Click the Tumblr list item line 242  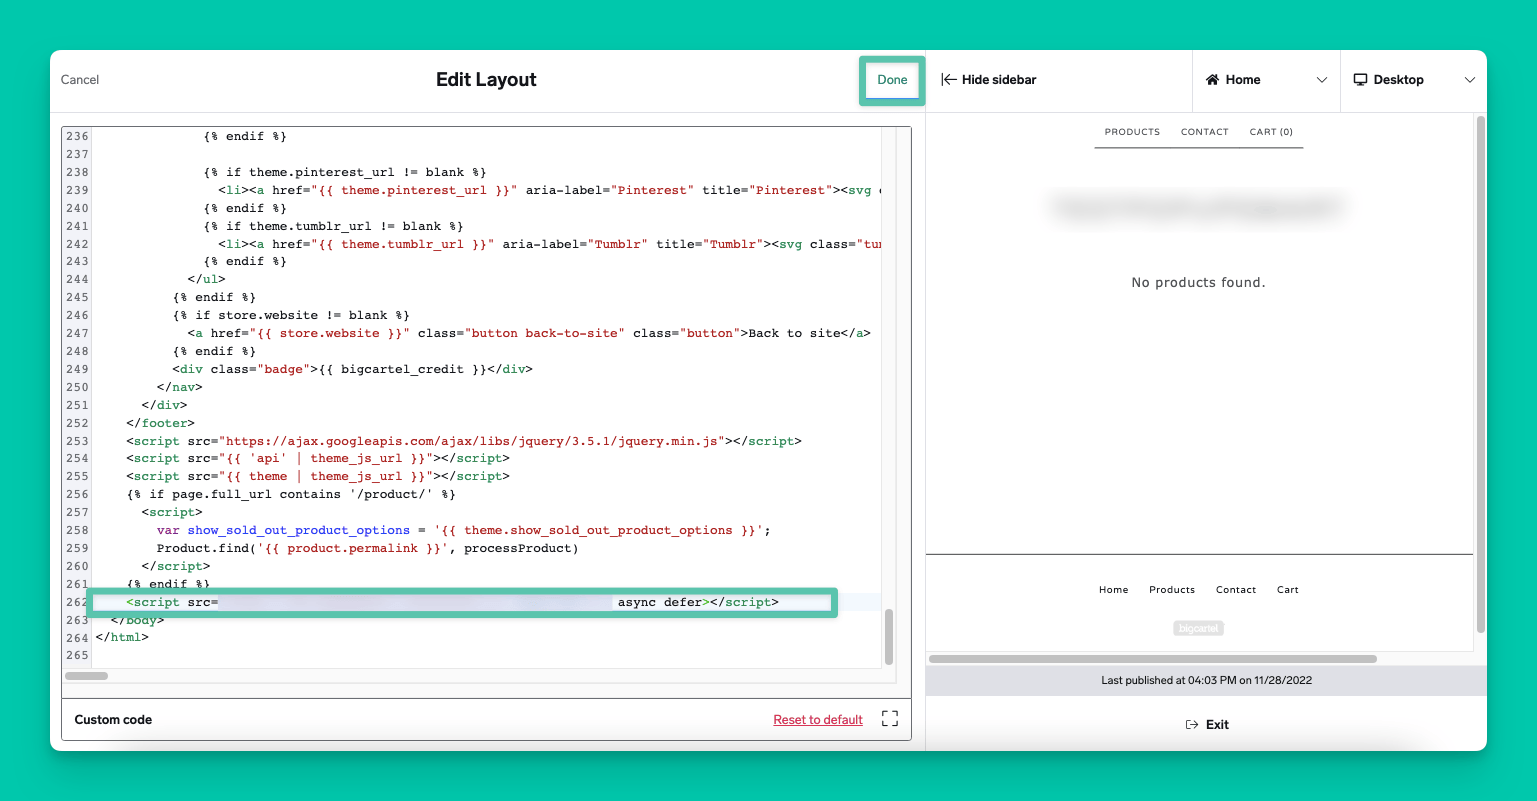click(550, 244)
